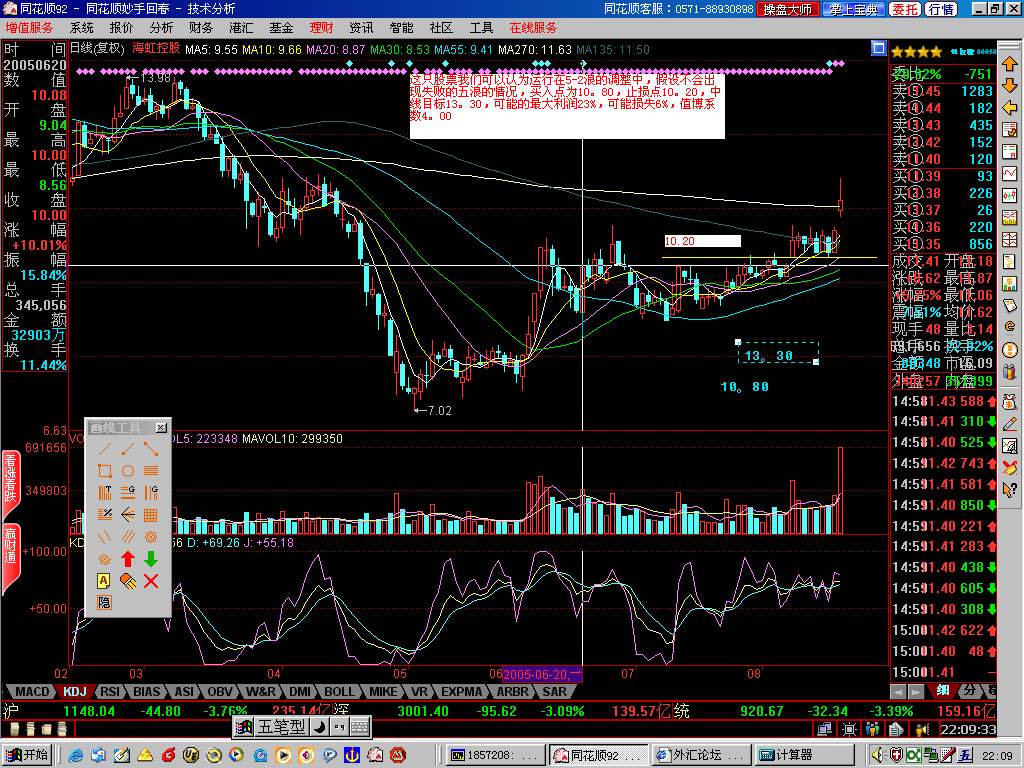Click the orange up arrow in right toolbar
The height and width of the screenshot is (768, 1024).
pyautogui.click(x=1010, y=64)
